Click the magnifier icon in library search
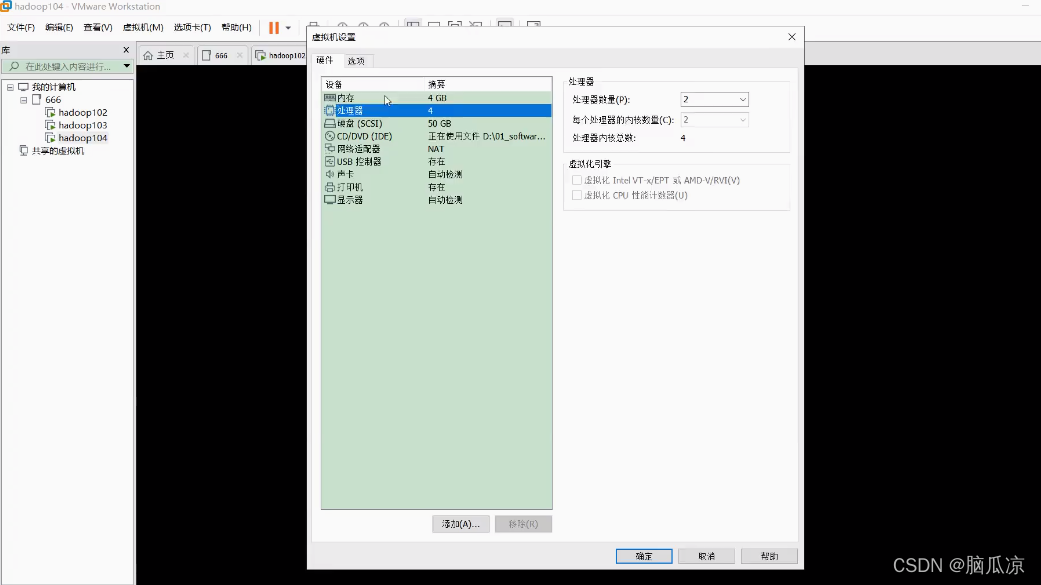Viewport: 1041px width, 585px height. (x=14, y=66)
